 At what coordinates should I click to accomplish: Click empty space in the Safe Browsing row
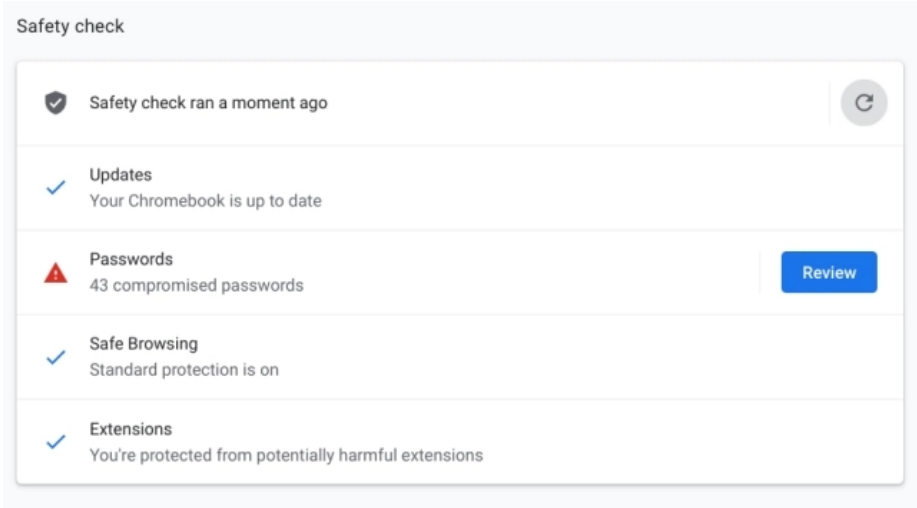[585, 357]
